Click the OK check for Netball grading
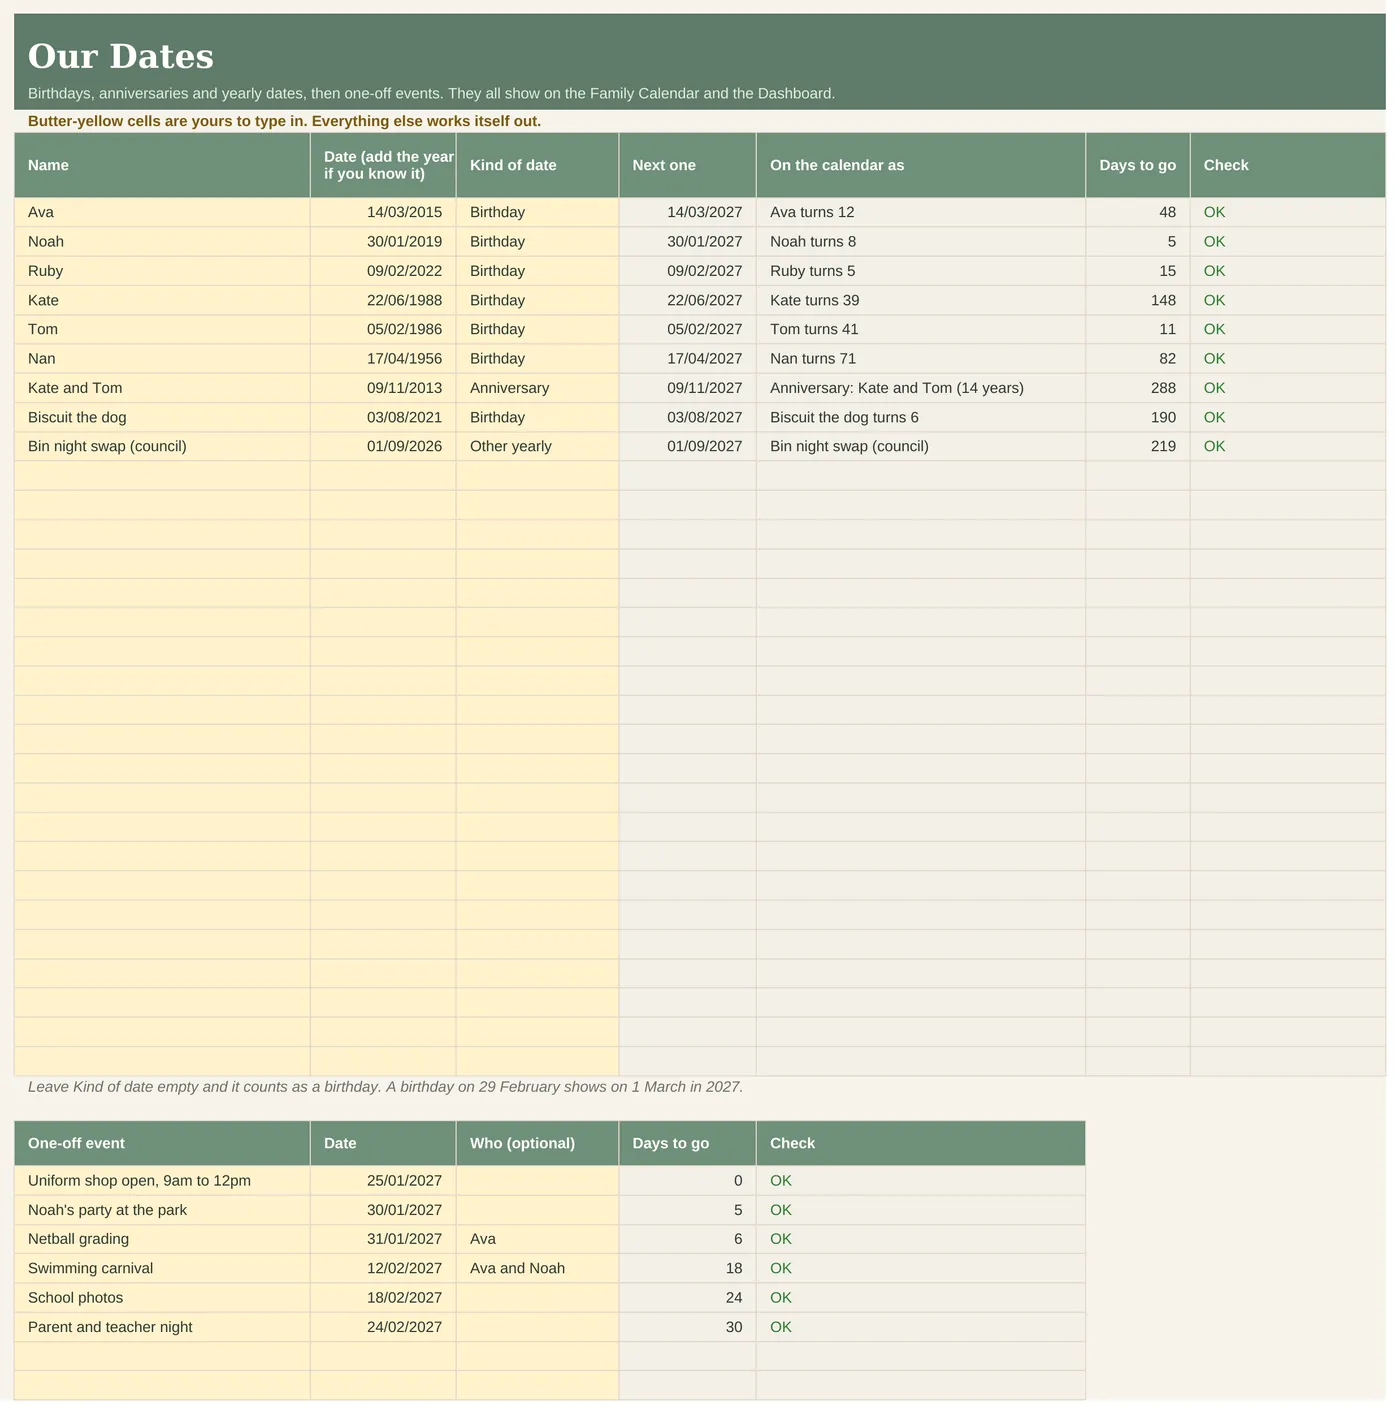The width and height of the screenshot is (1400, 1414). click(x=921, y=1241)
